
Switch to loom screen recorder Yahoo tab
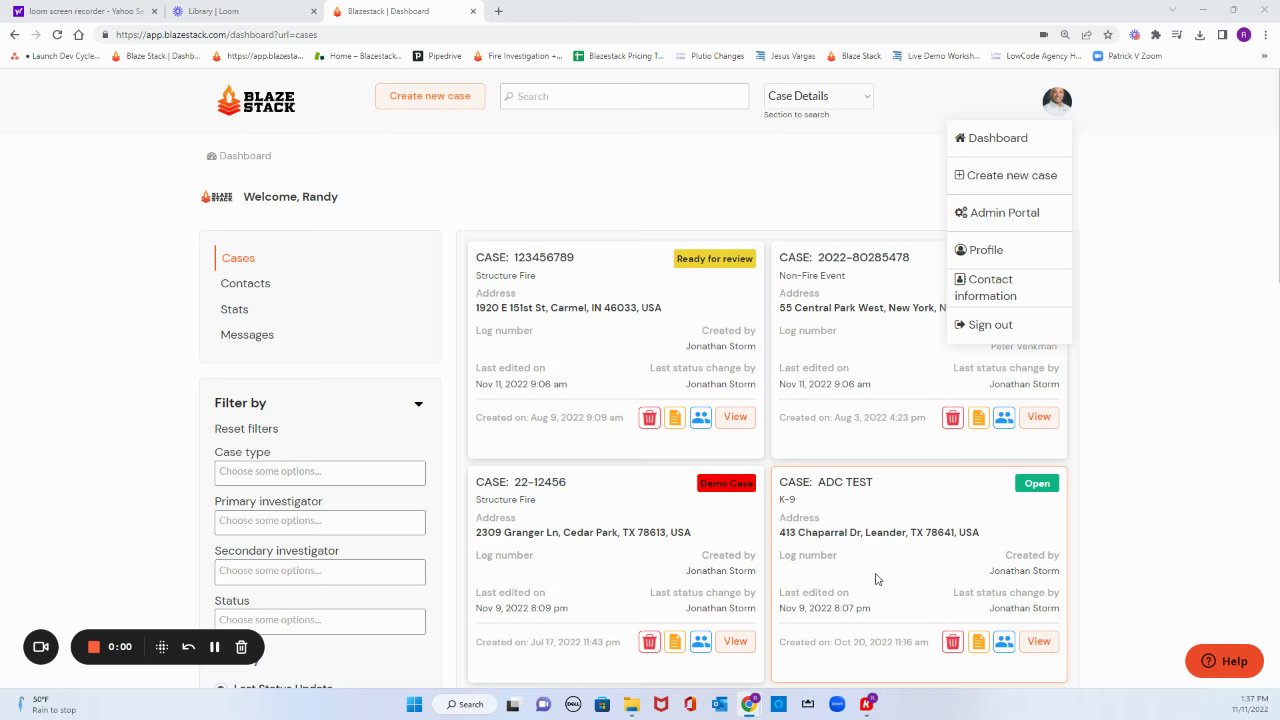85,11
